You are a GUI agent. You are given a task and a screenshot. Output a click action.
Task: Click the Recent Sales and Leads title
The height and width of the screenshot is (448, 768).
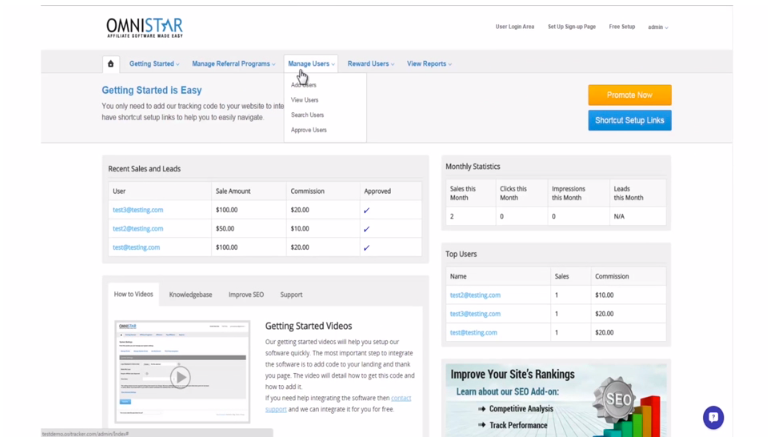144,169
